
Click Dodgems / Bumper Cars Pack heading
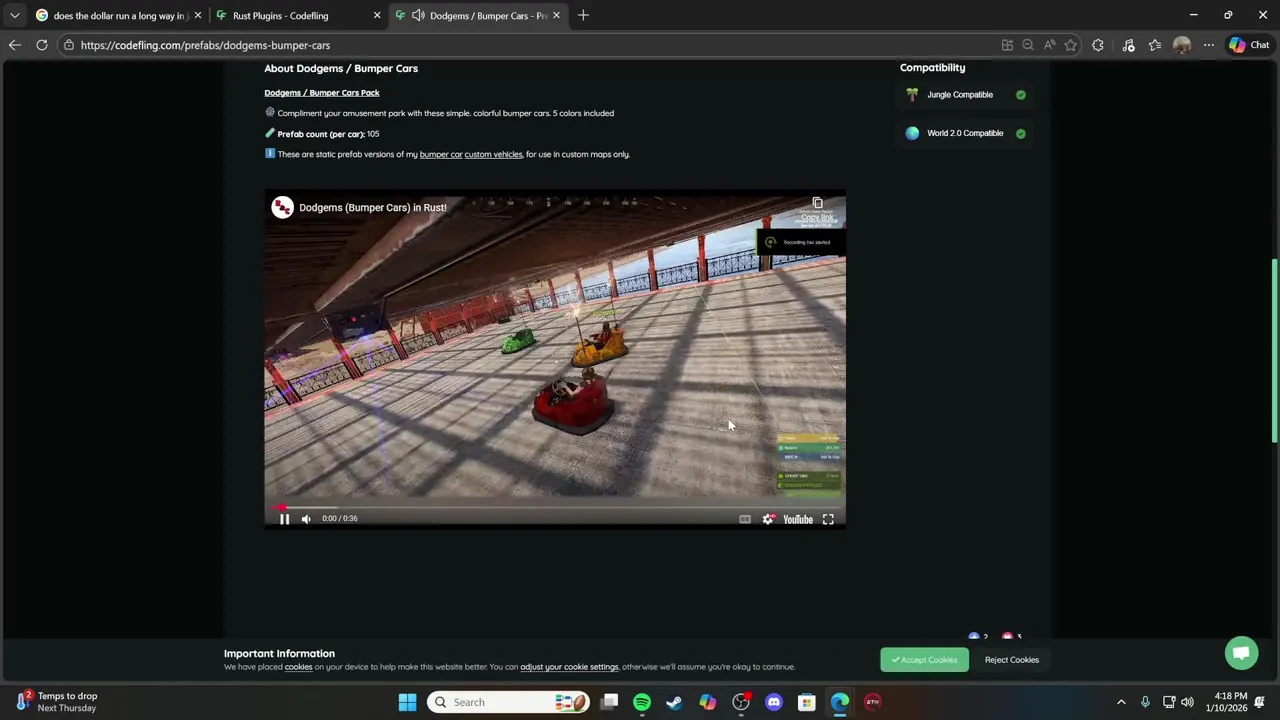322,93
